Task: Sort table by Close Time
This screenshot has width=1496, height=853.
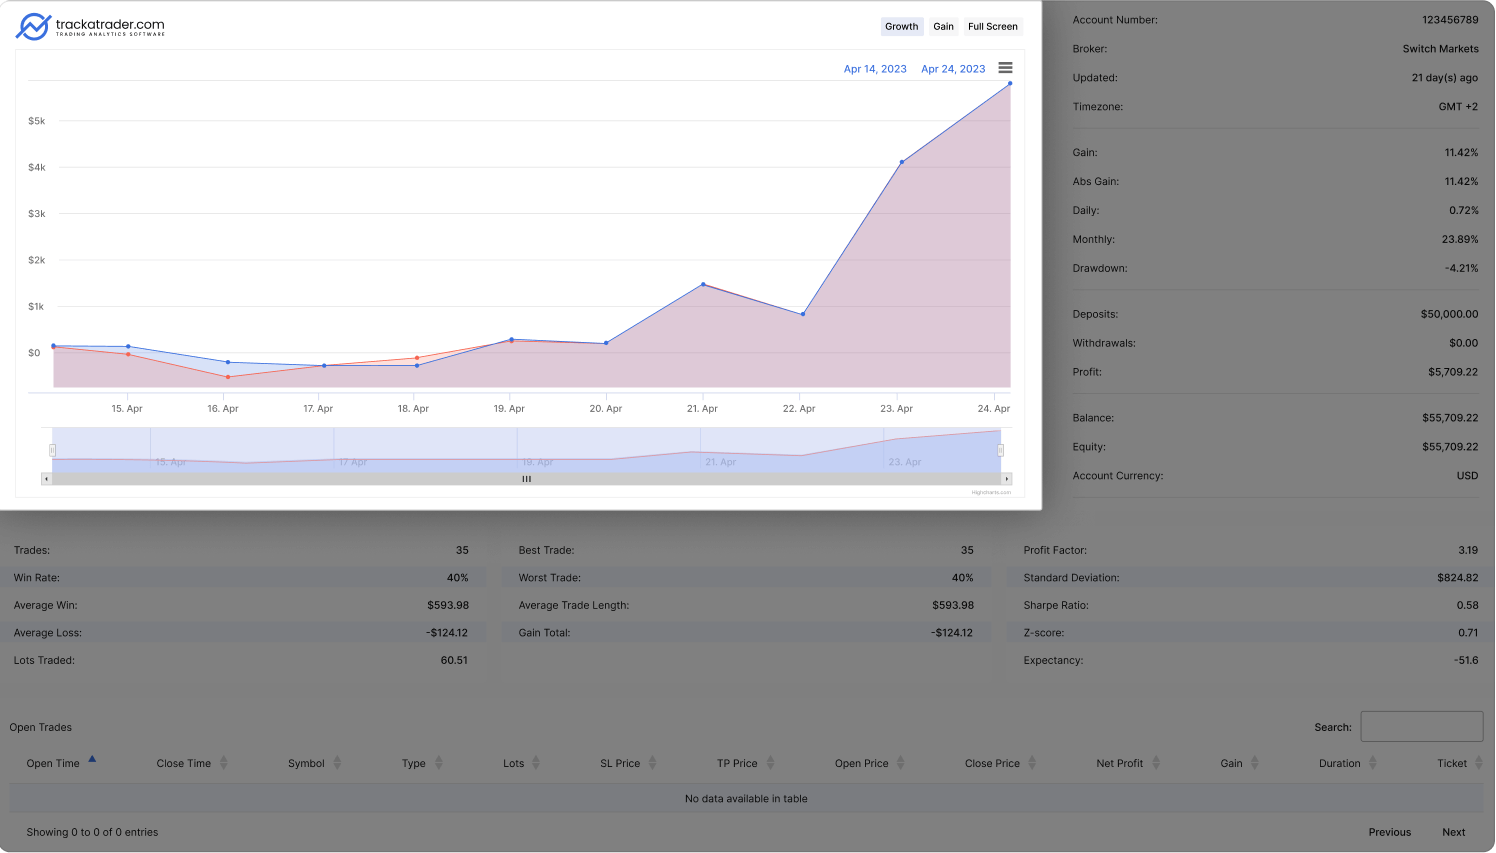Action: (184, 763)
